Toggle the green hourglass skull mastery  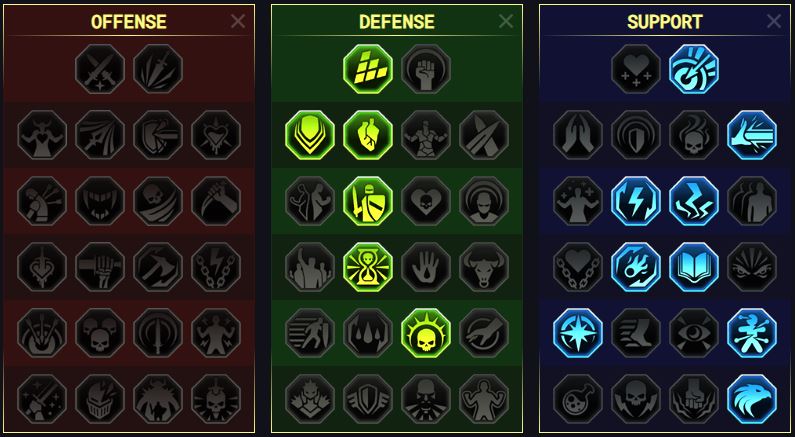tap(368, 267)
